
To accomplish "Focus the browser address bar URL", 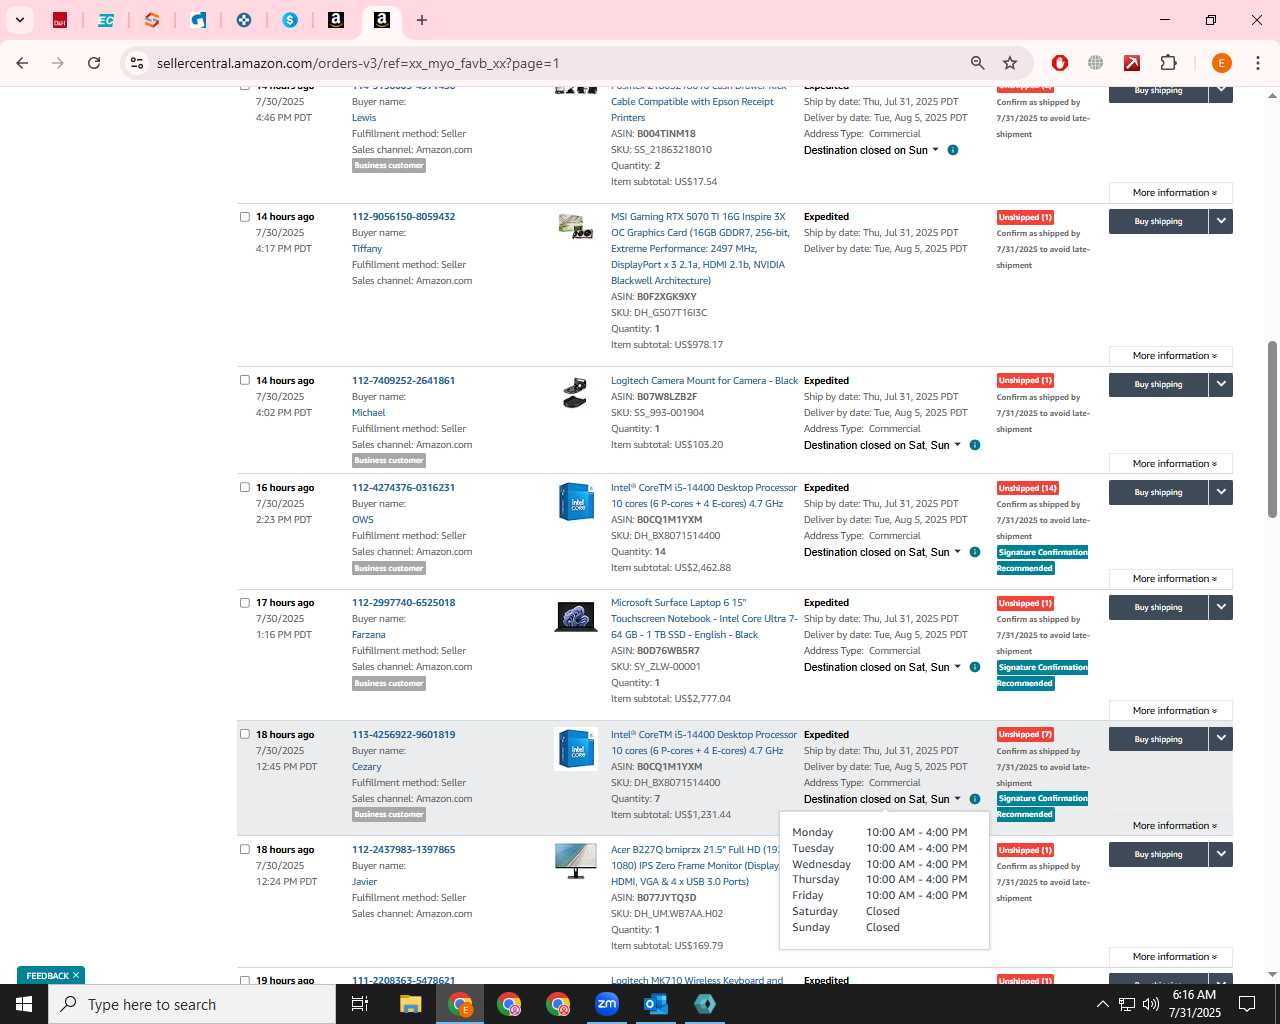I will [x=358, y=63].
